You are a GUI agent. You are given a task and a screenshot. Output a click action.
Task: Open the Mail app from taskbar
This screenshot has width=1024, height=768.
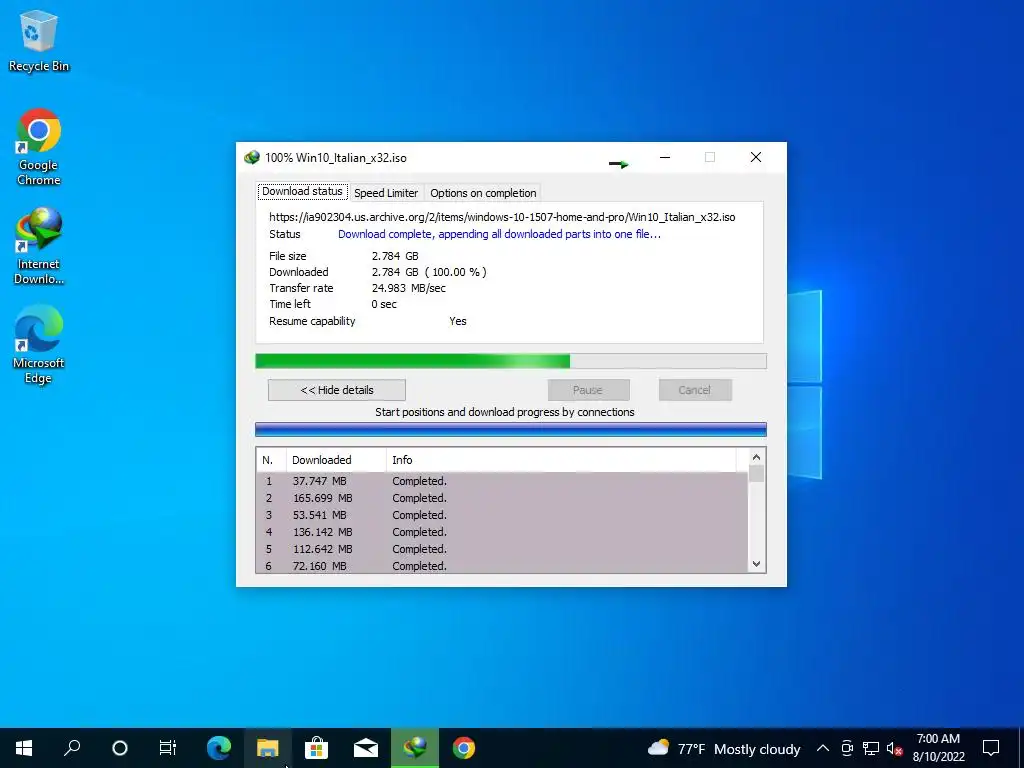(366, 748)
